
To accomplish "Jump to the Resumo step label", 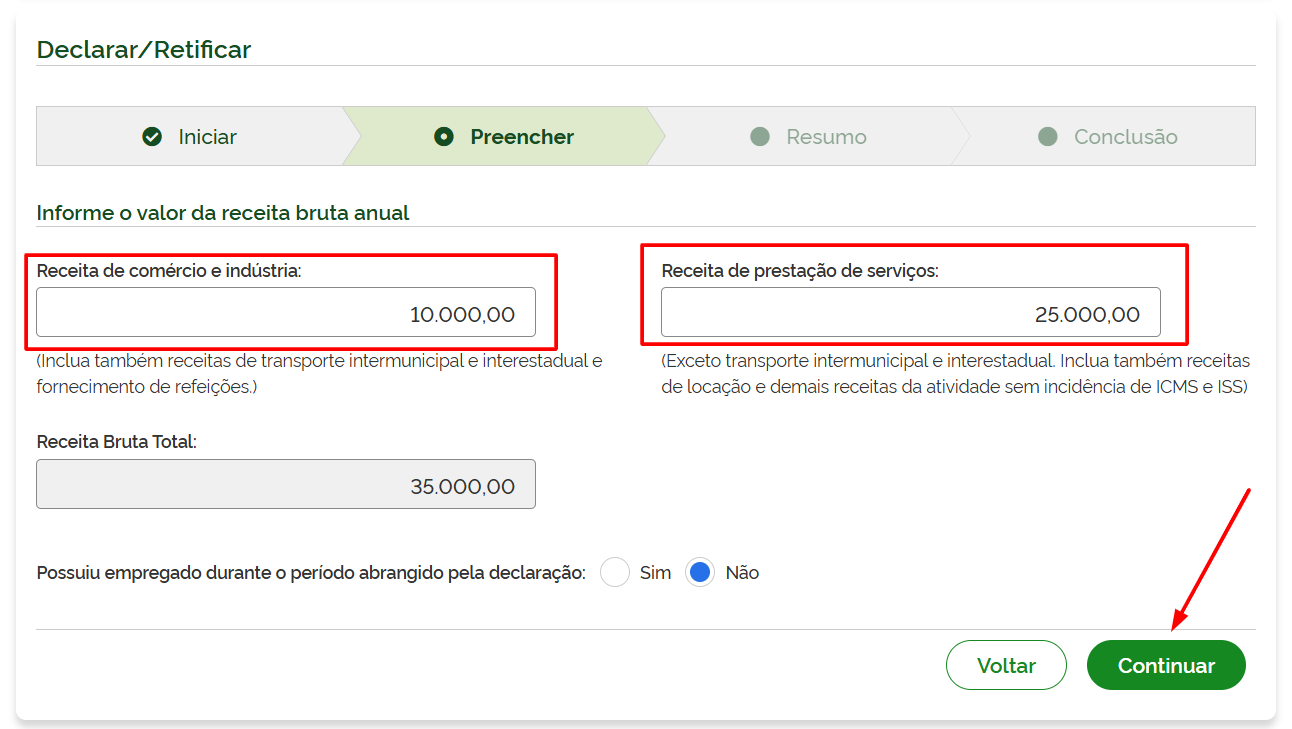I will (826, 137).
